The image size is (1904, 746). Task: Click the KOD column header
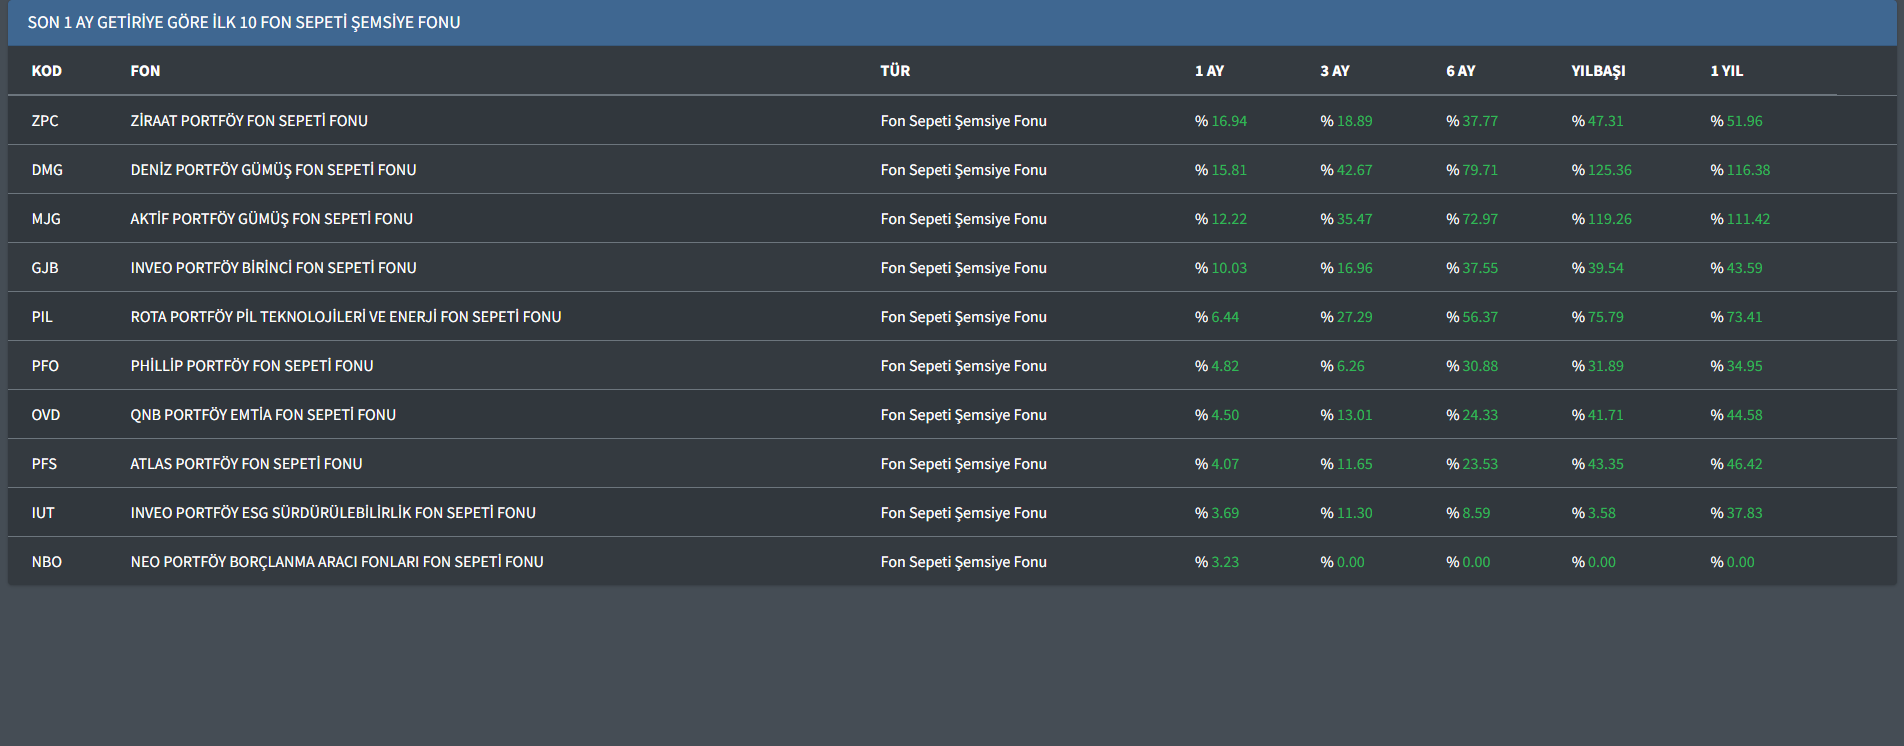coord(46,71)
